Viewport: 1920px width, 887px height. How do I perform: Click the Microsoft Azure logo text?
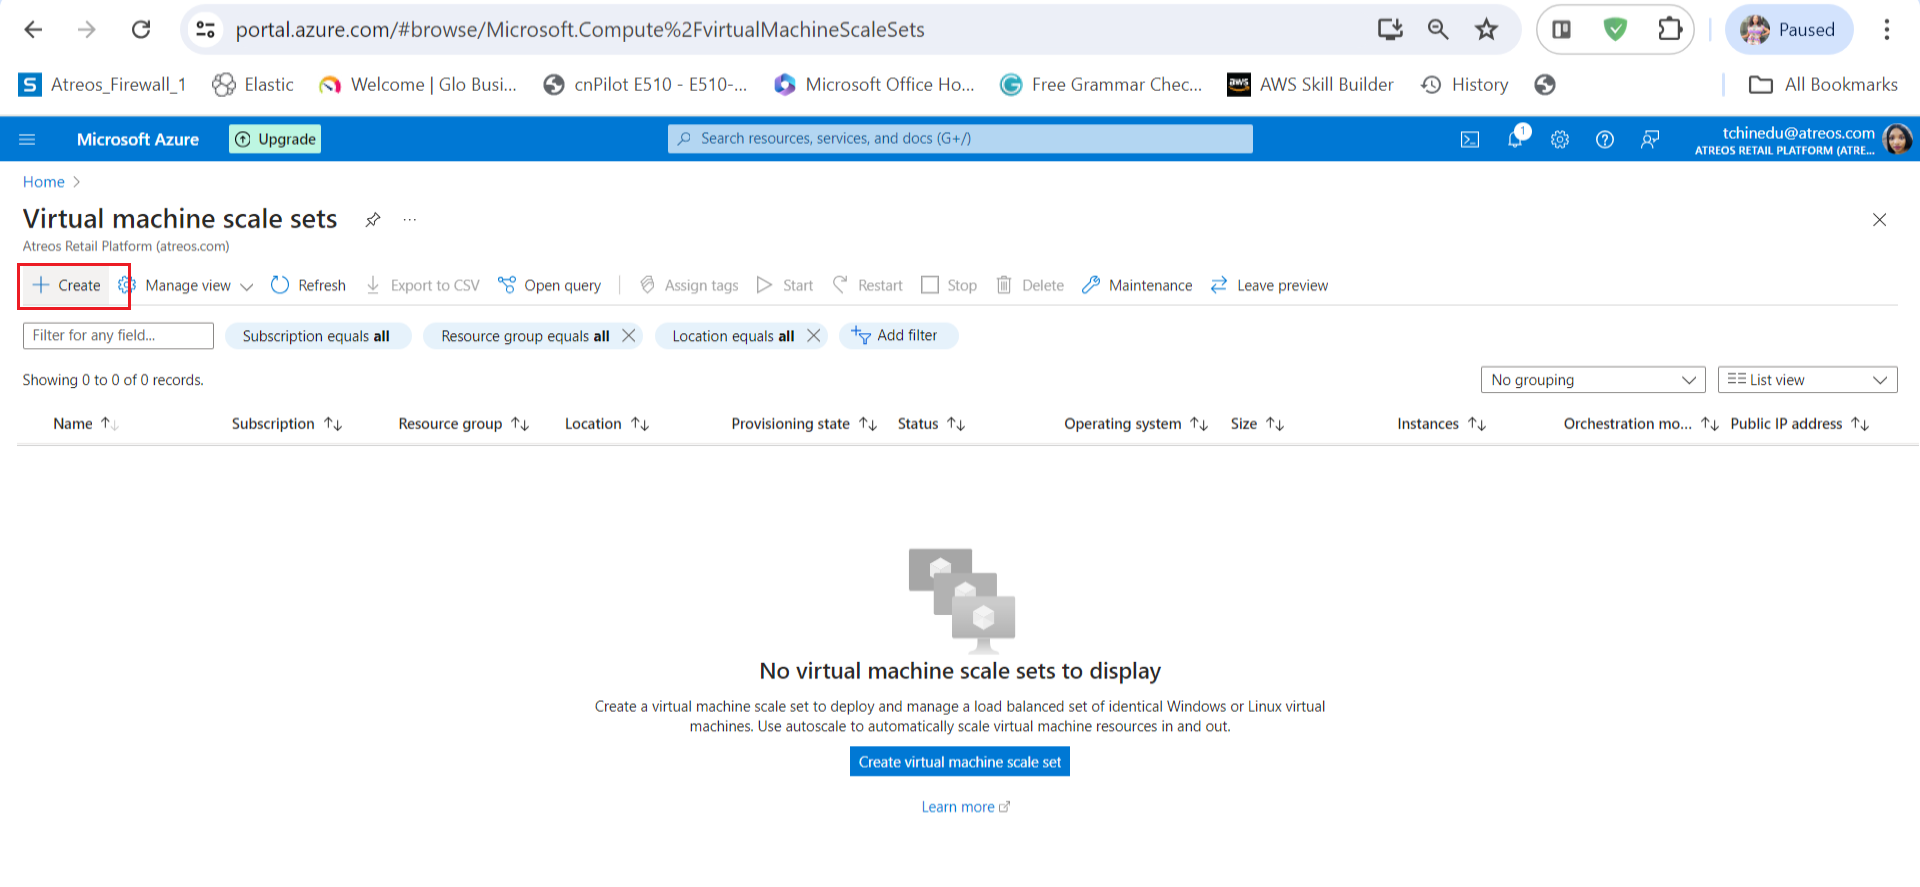click(138, 139)
